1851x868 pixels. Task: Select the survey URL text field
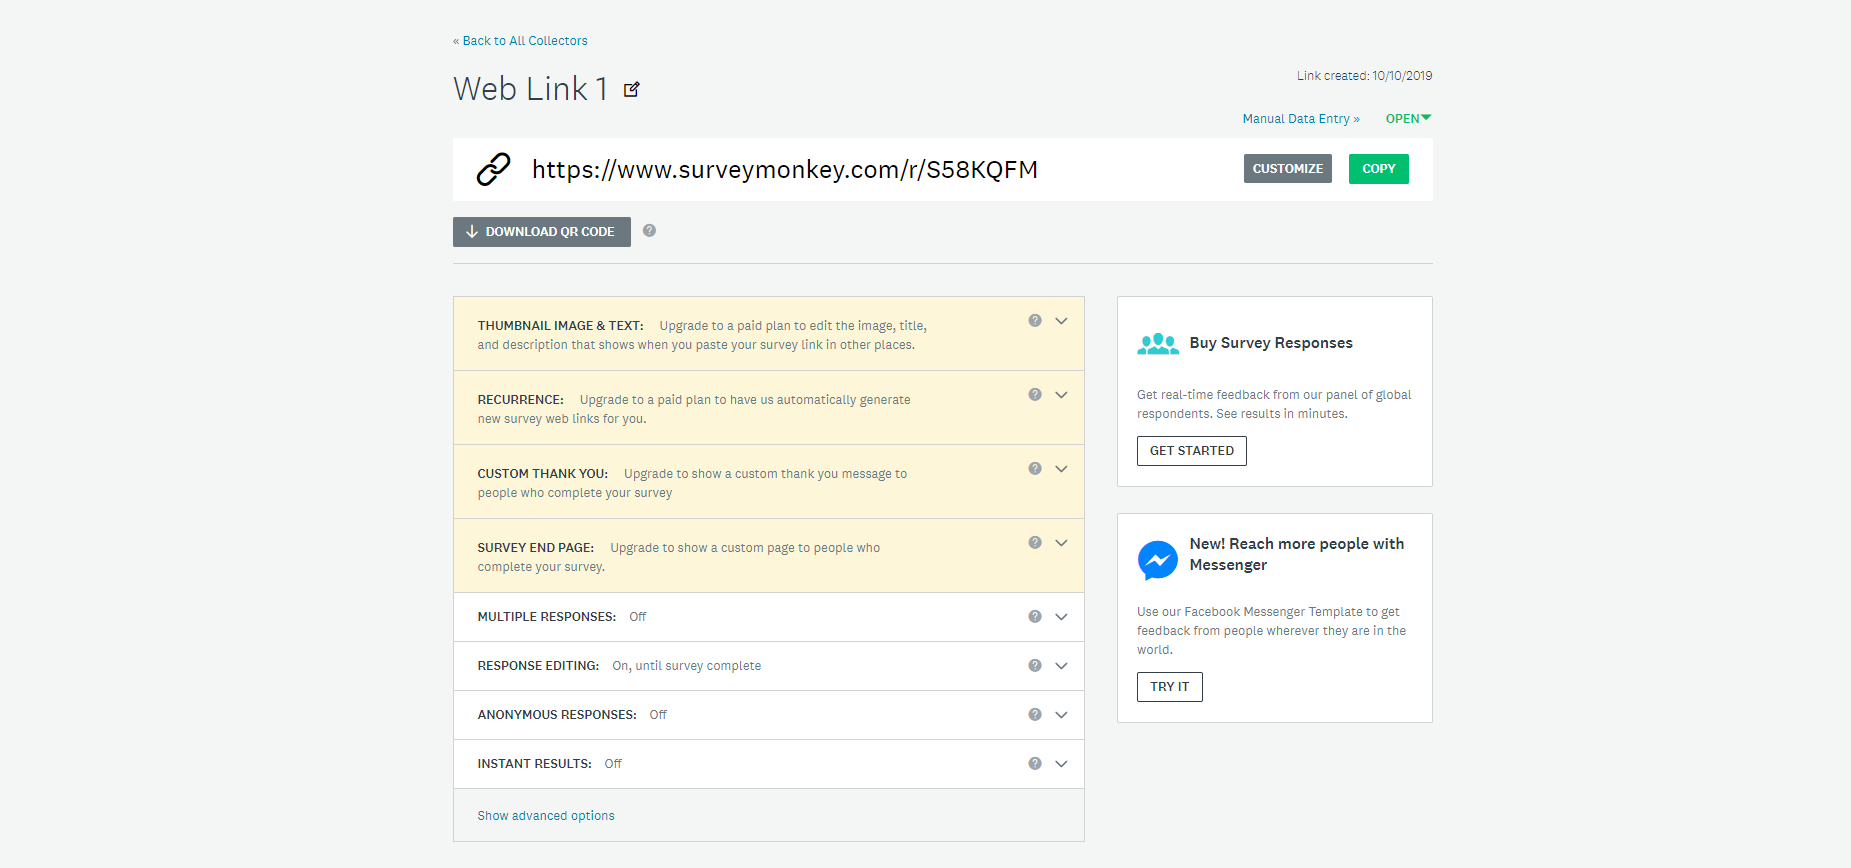point(785,170)
